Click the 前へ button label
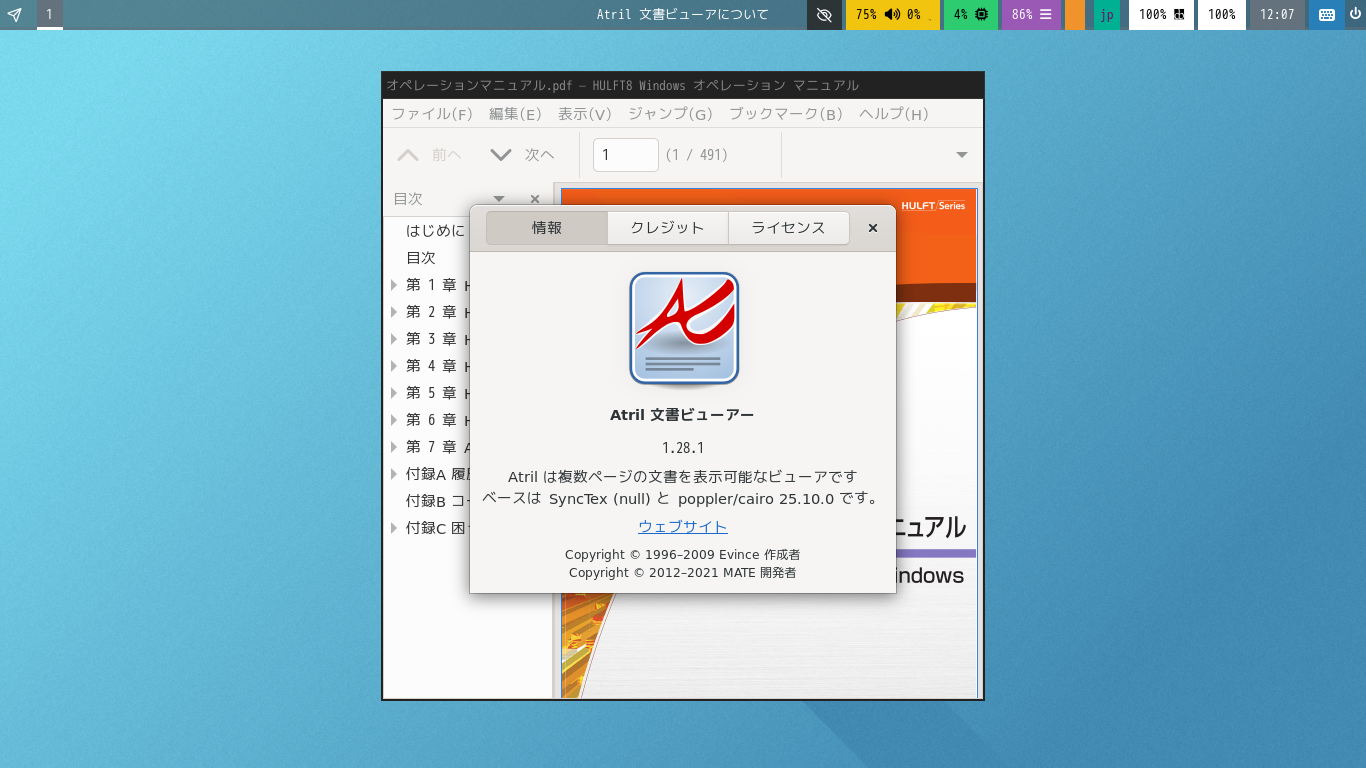 [x=447, y=155]
